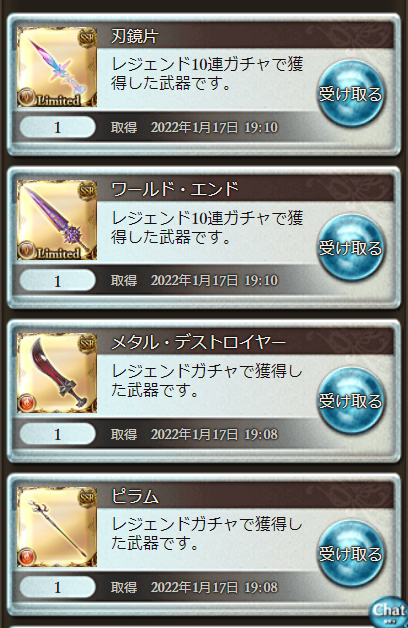Receive メタル・デストロイヤー with the 受け取る button

point(351,401)
